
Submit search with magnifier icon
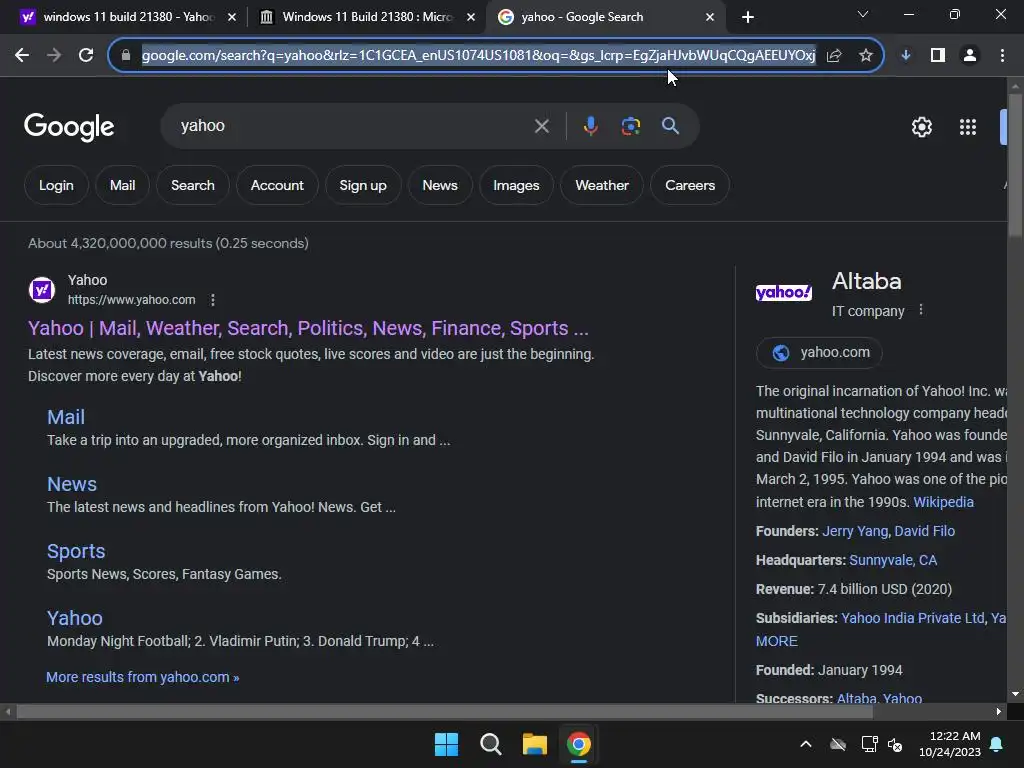coord(670,126)
